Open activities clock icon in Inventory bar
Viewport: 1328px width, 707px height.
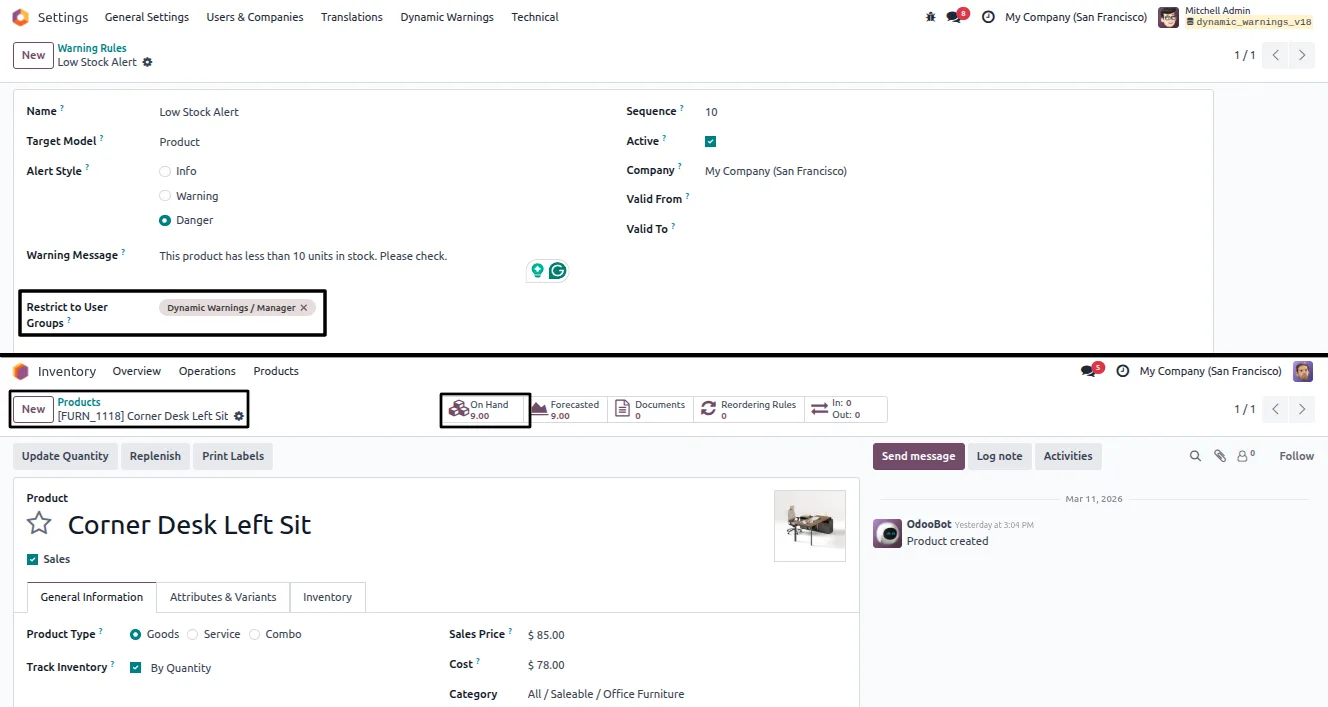[1122, 371]
